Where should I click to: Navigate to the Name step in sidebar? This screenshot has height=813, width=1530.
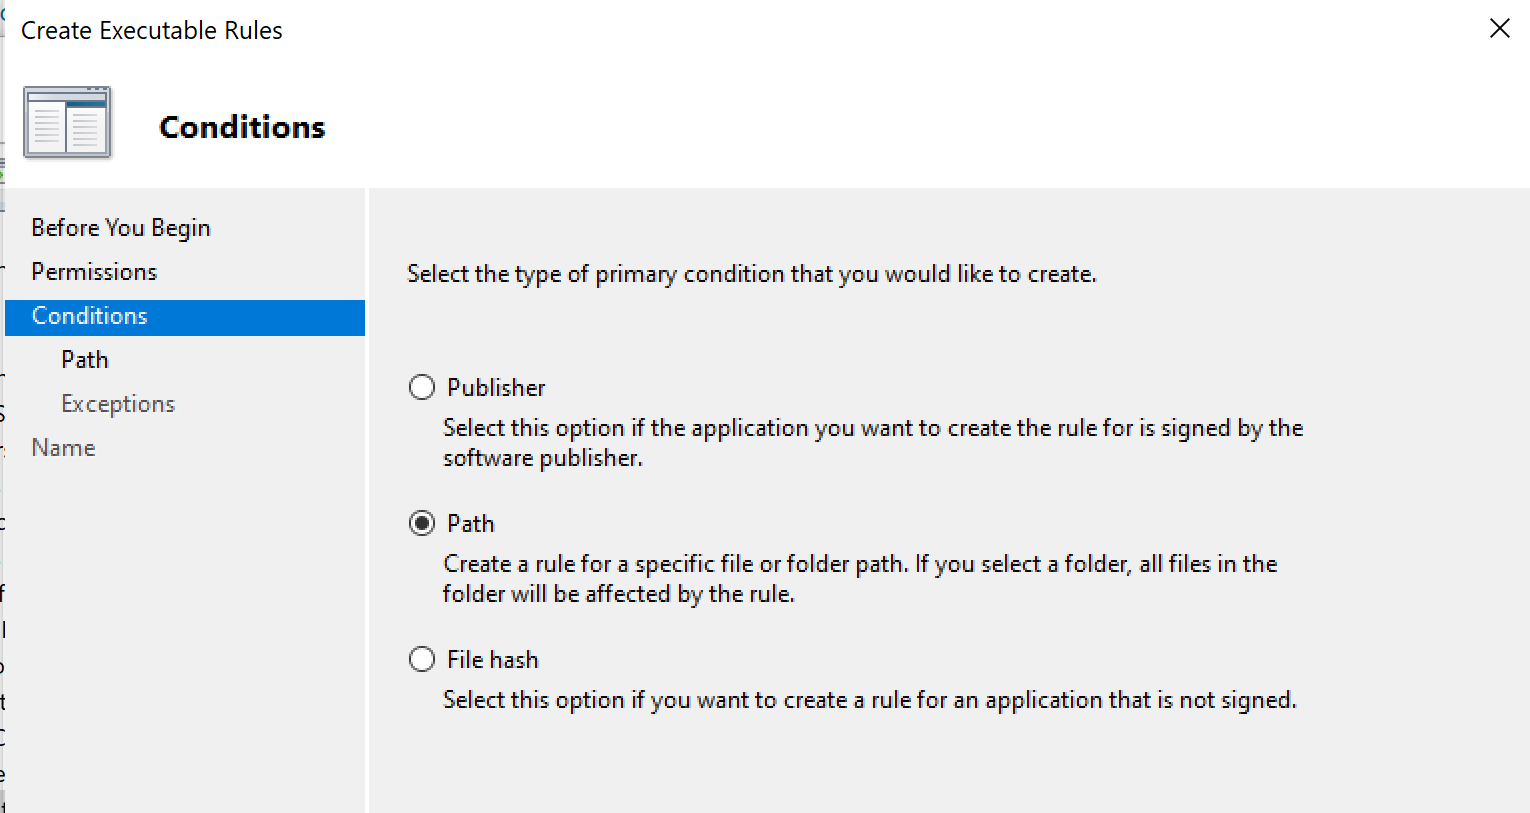(x=63, y=448)
